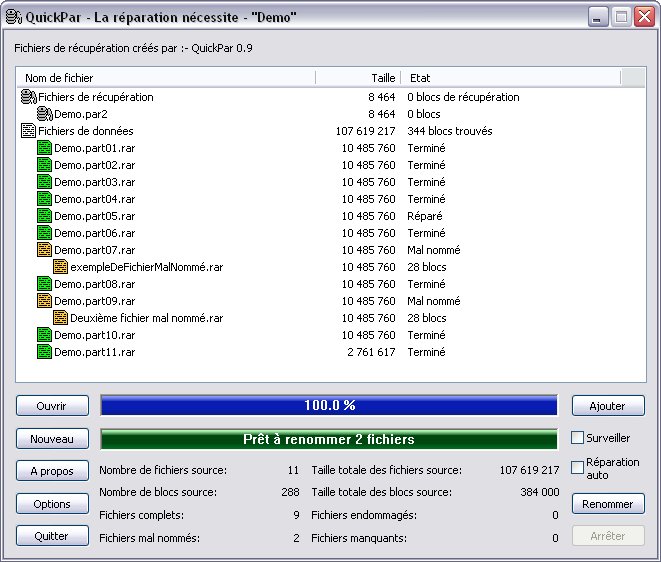Image resolution: width=661 pixels, height=562 pixels.
Task: Select the exempleDeFichierMalNommé.rar file name
Action: pos(147,267)
